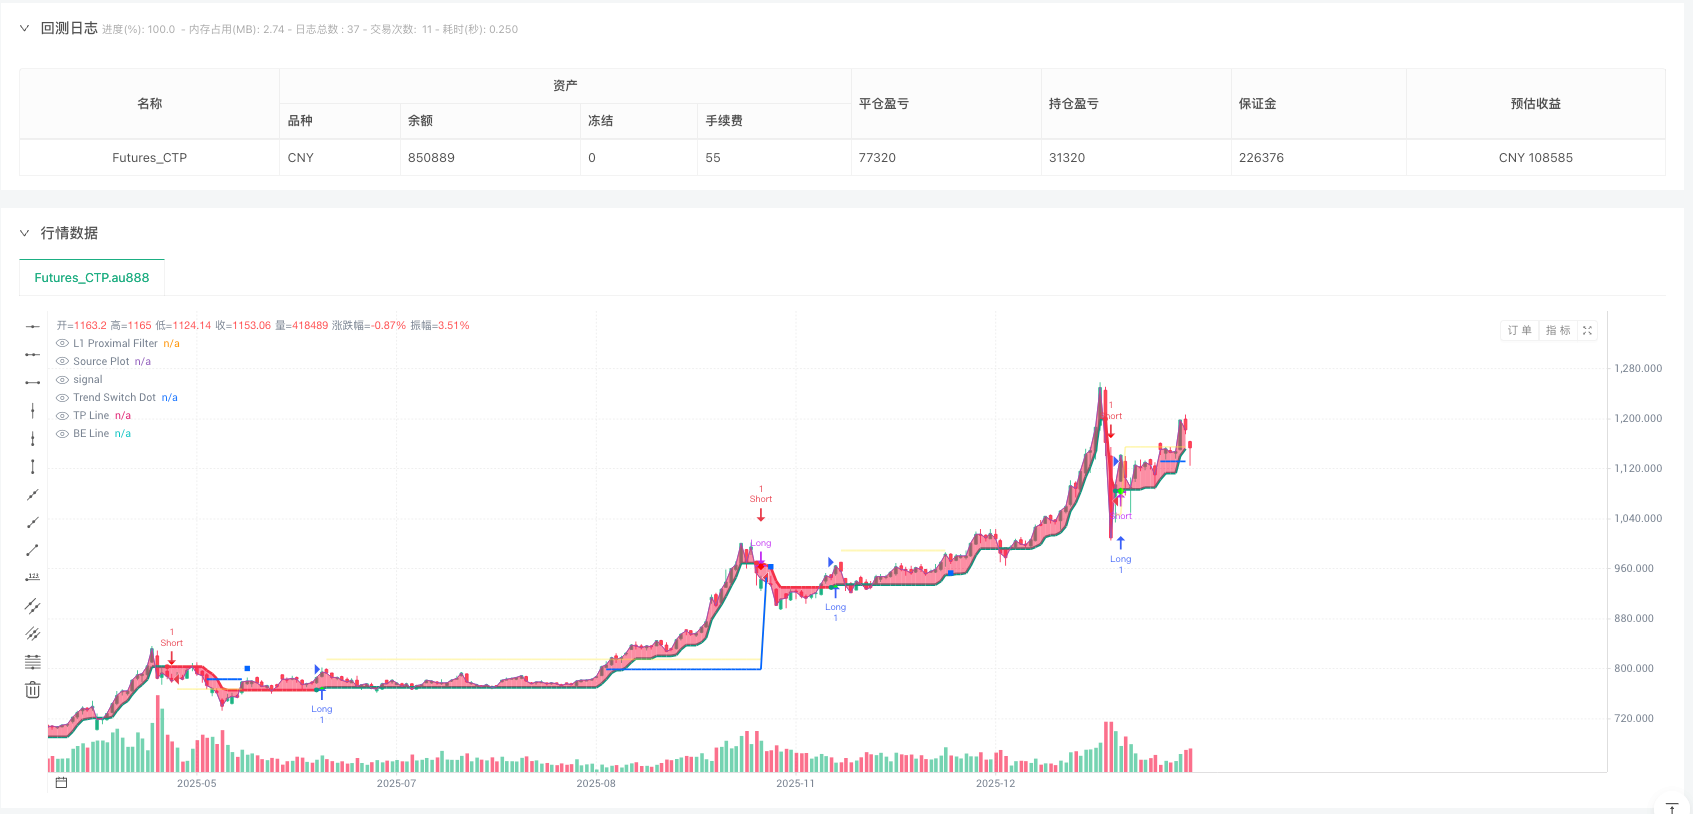The height and width of the screenshot is (814, 1693).
Task: Toggle TP Line visibility eye
Action: tap(62, 416)
